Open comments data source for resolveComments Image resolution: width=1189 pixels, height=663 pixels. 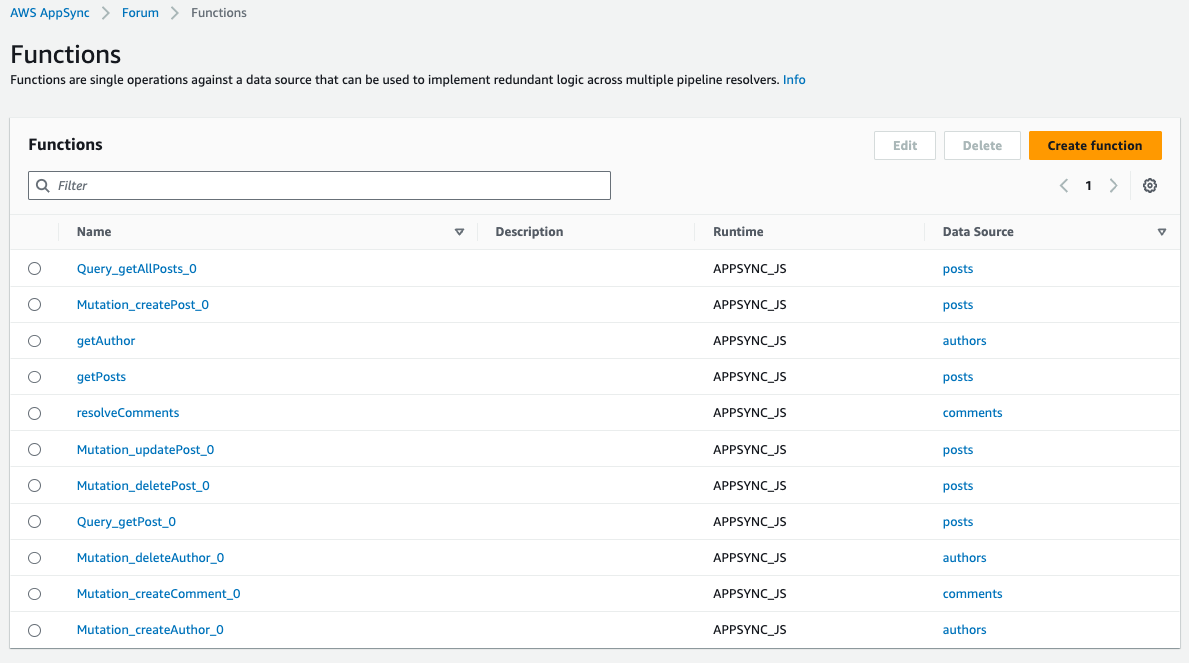point(972,413)
